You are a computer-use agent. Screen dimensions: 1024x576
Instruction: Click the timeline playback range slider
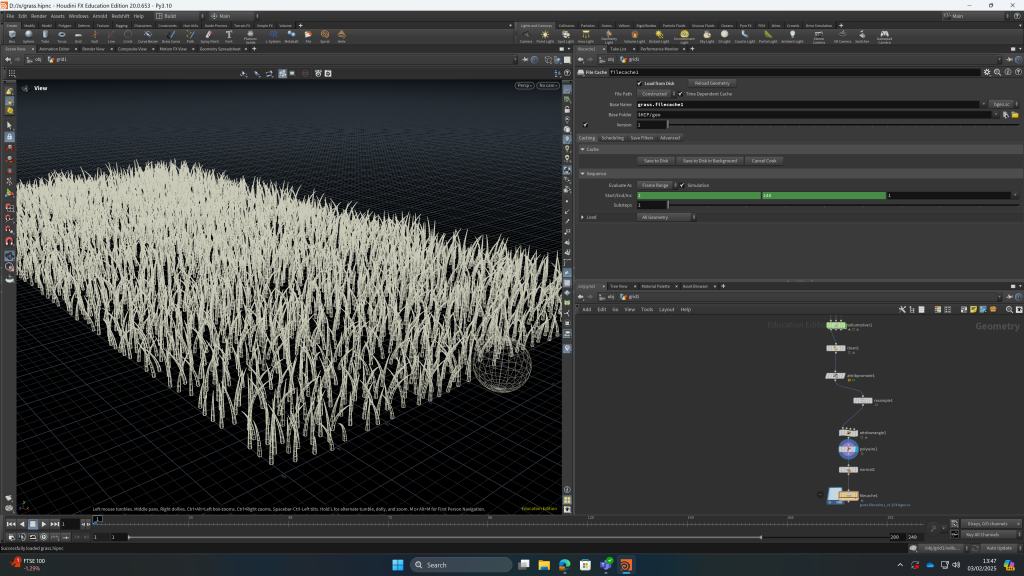[445, 537]
